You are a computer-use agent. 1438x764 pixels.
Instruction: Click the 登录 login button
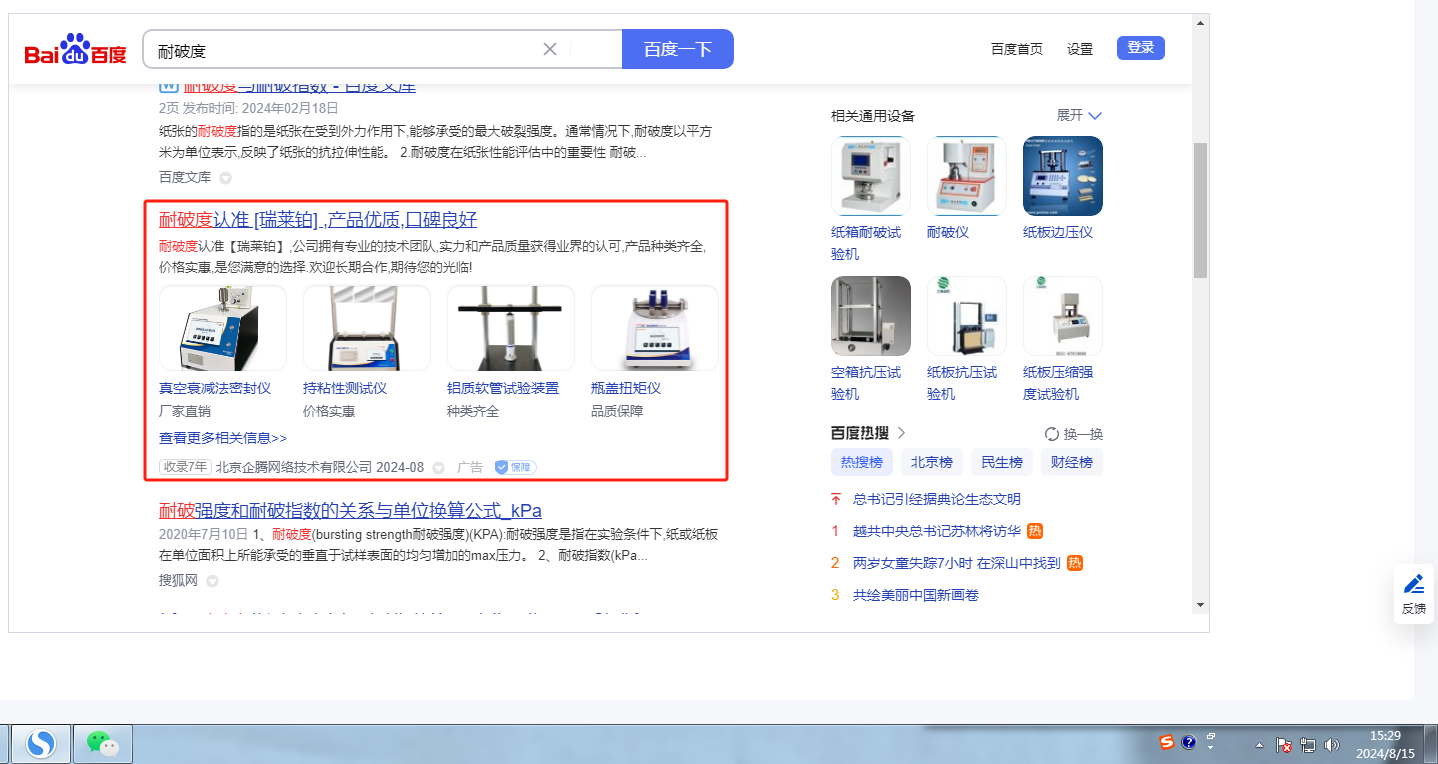point(1141,48)
